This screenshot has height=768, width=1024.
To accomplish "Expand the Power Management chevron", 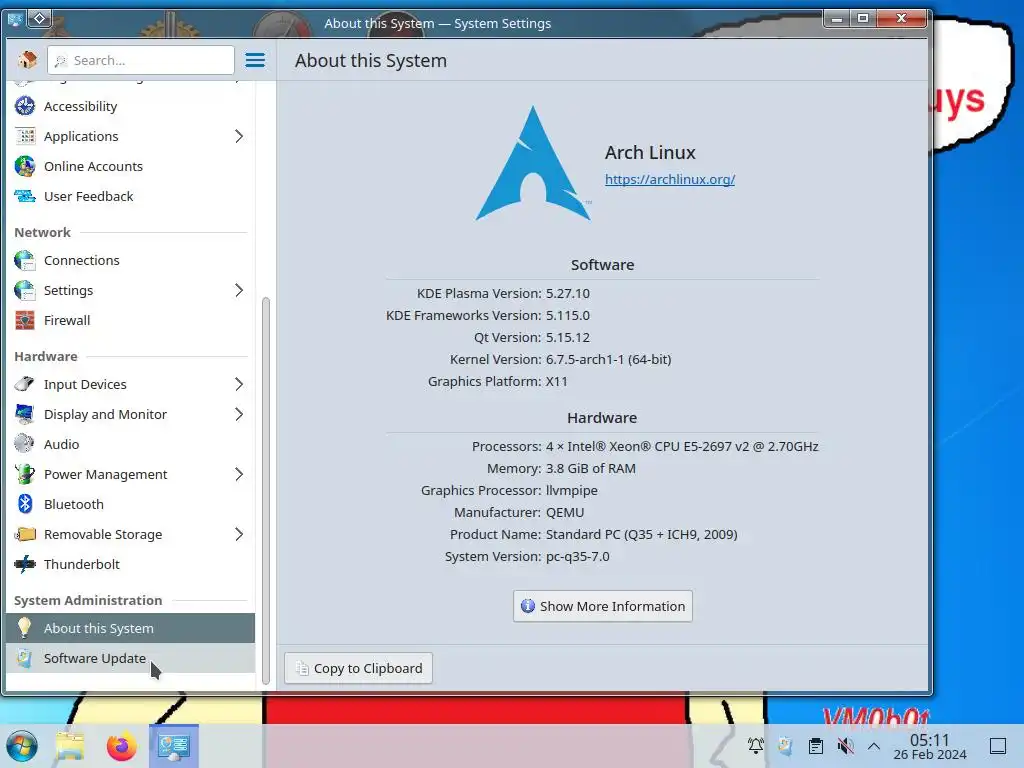I will pyautogui.click(x=239, y=474).
